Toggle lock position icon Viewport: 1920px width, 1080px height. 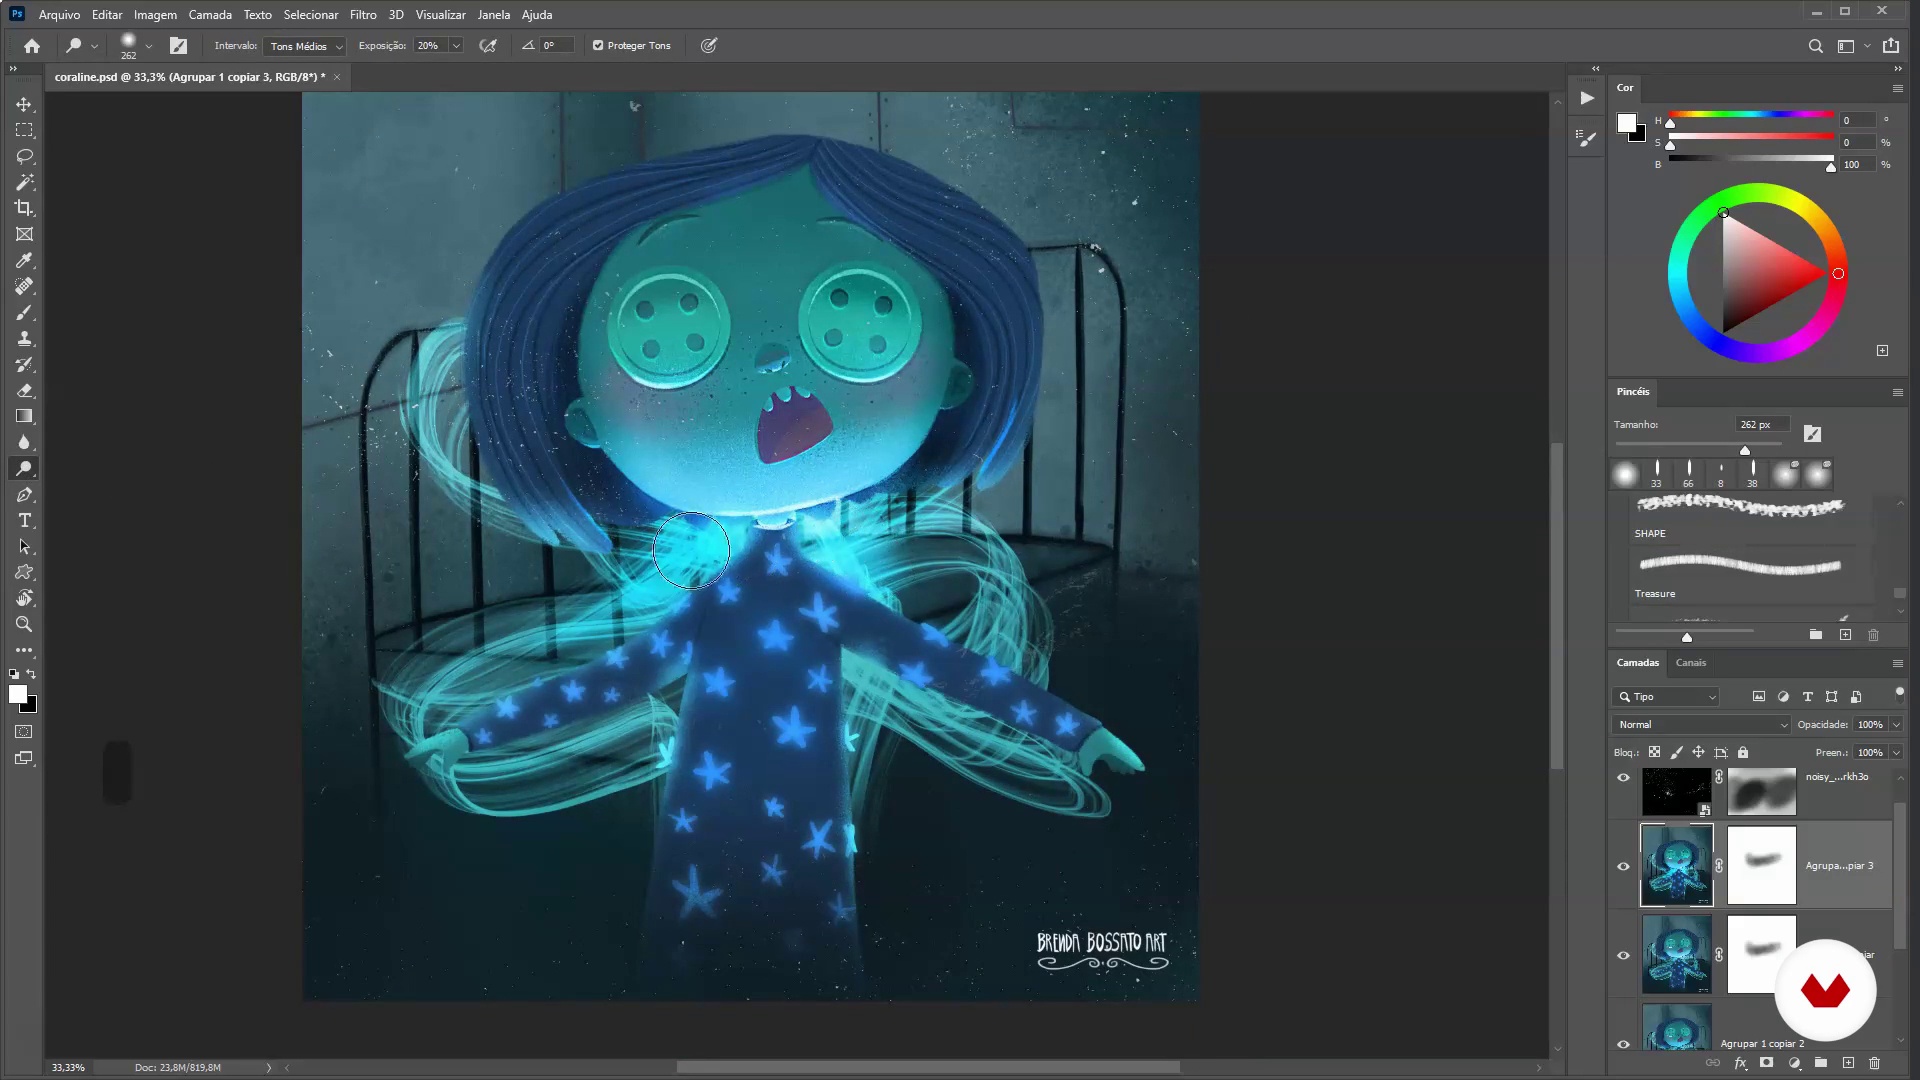(1698, 752)
